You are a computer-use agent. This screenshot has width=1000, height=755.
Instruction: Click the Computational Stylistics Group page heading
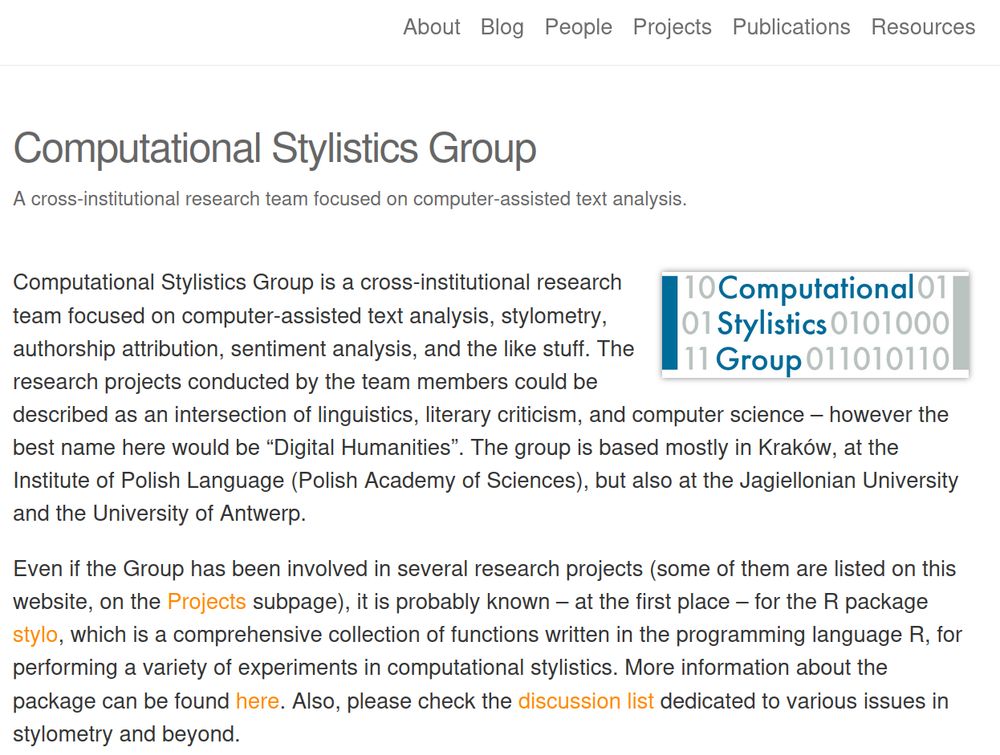coord(274,148)
